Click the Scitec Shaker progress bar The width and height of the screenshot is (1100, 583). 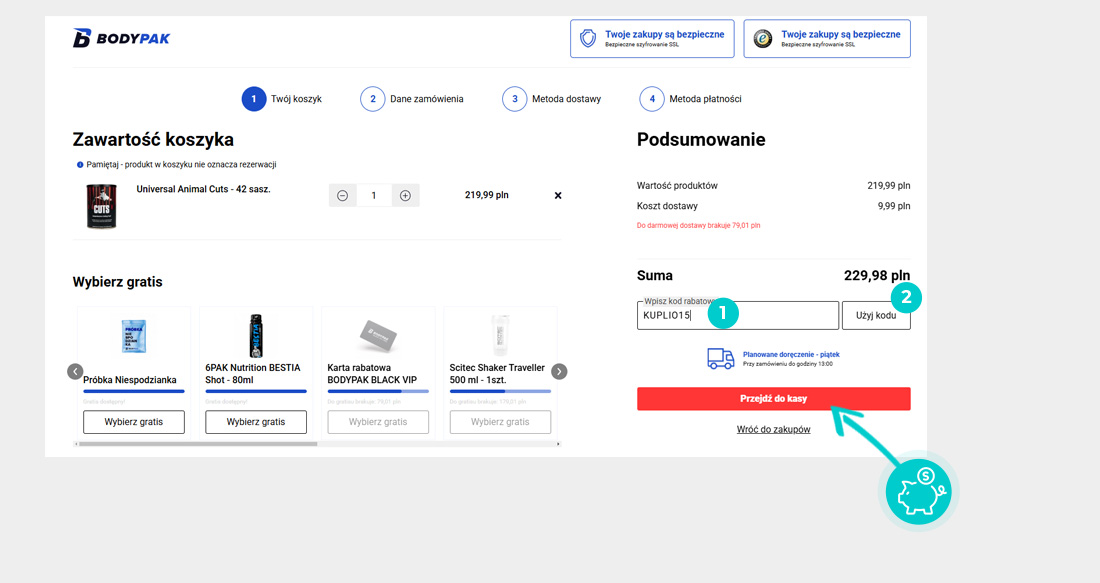[500, 391]
